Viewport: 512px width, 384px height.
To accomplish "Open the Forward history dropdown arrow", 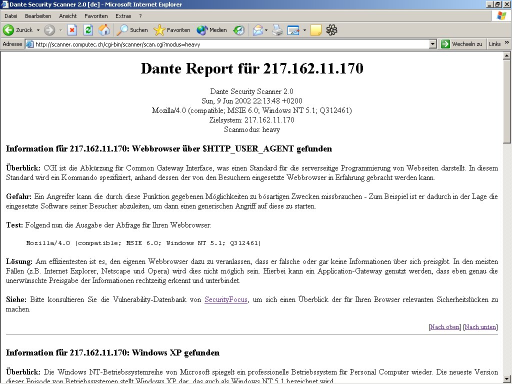I will (x=61, y=30).
